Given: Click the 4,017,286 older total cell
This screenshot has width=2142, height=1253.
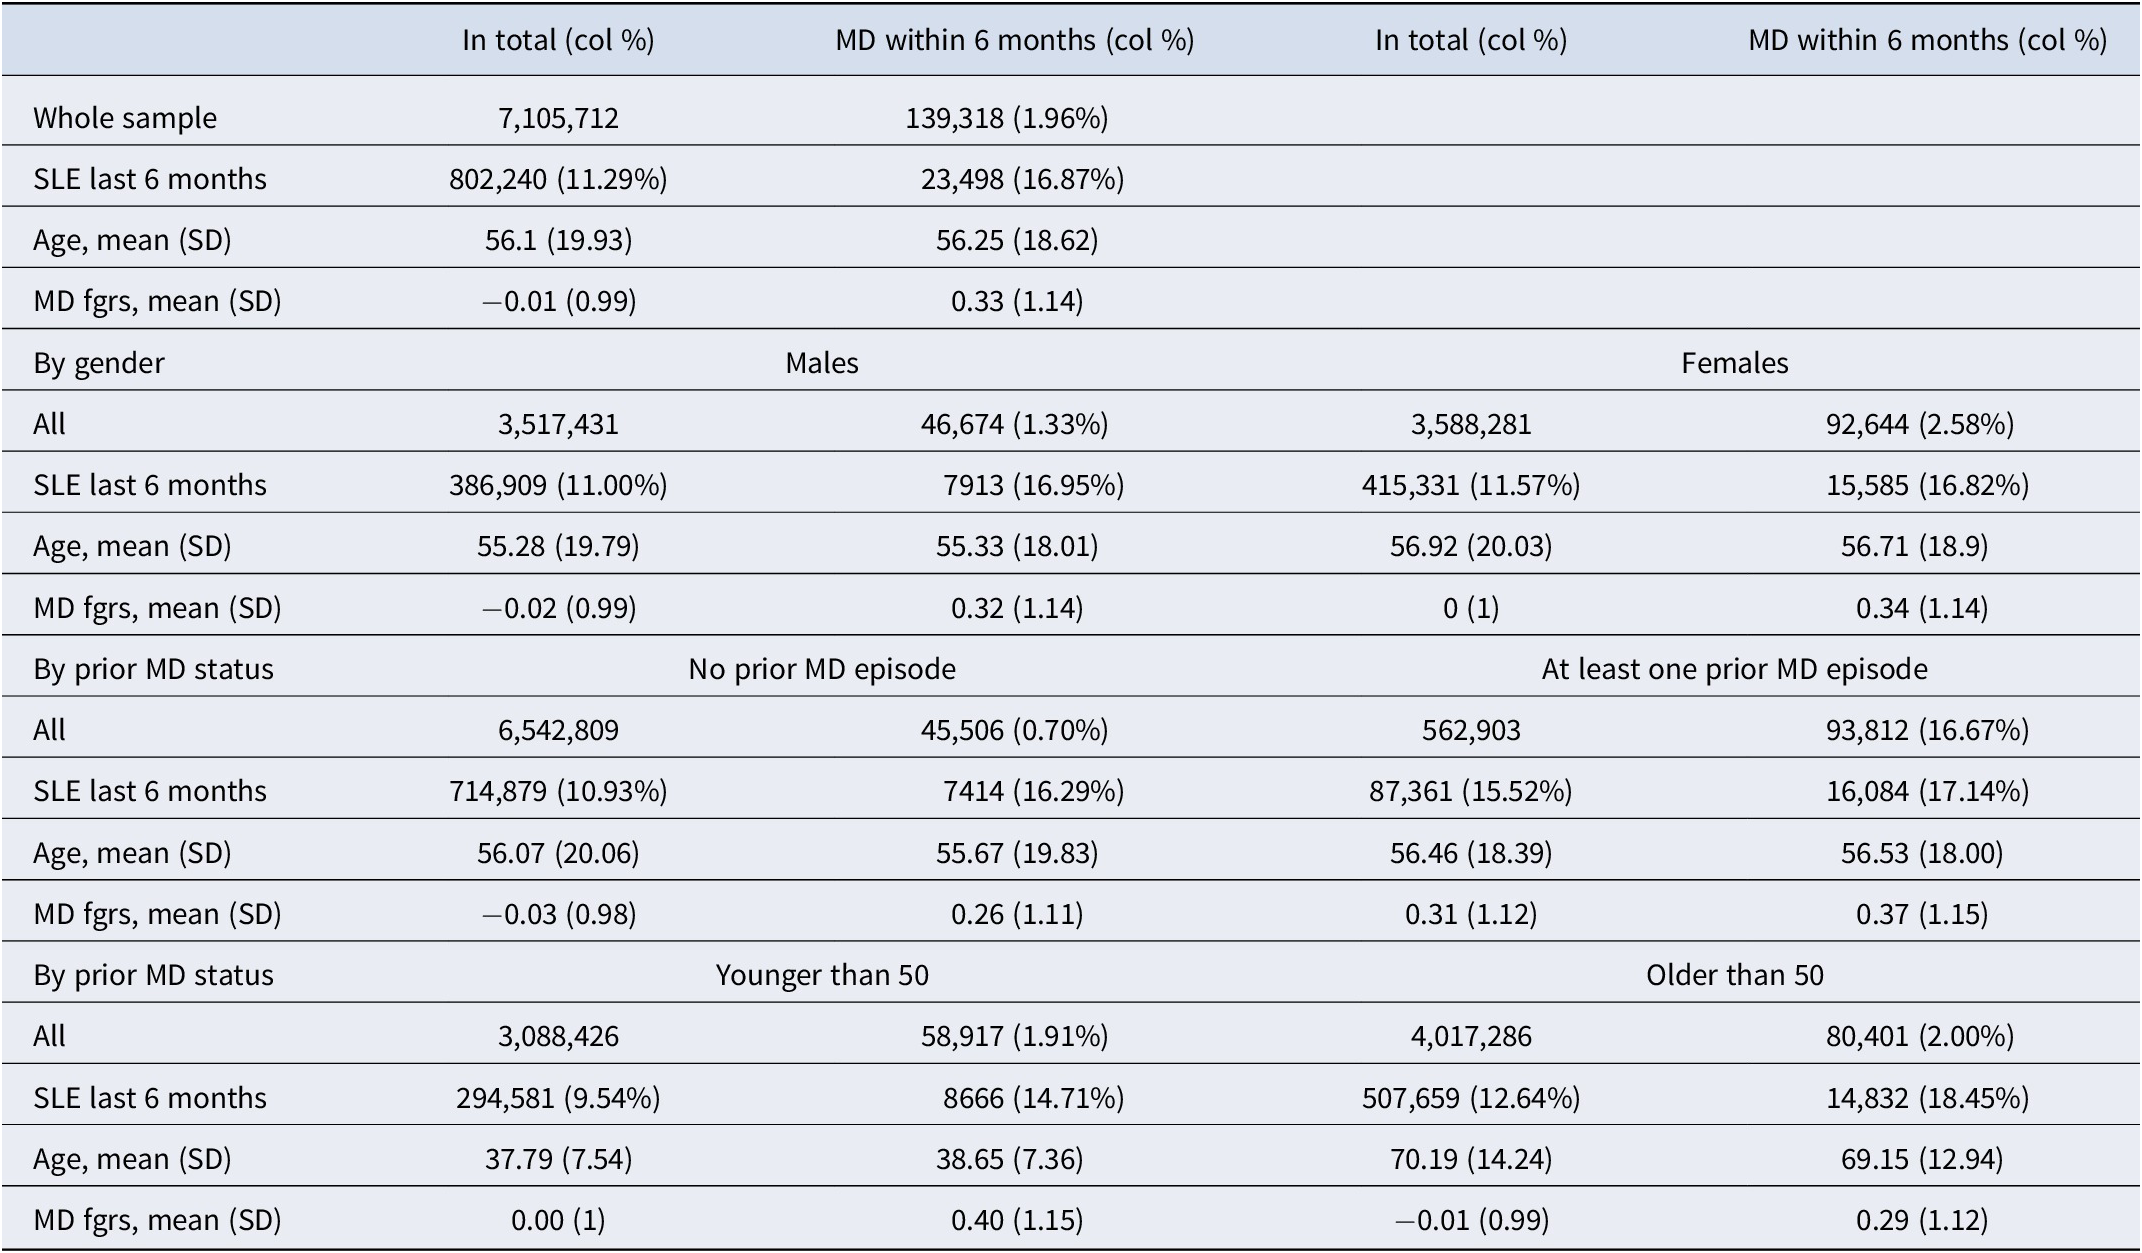Looking at the screenshot, I should tap(1471, 1036).
